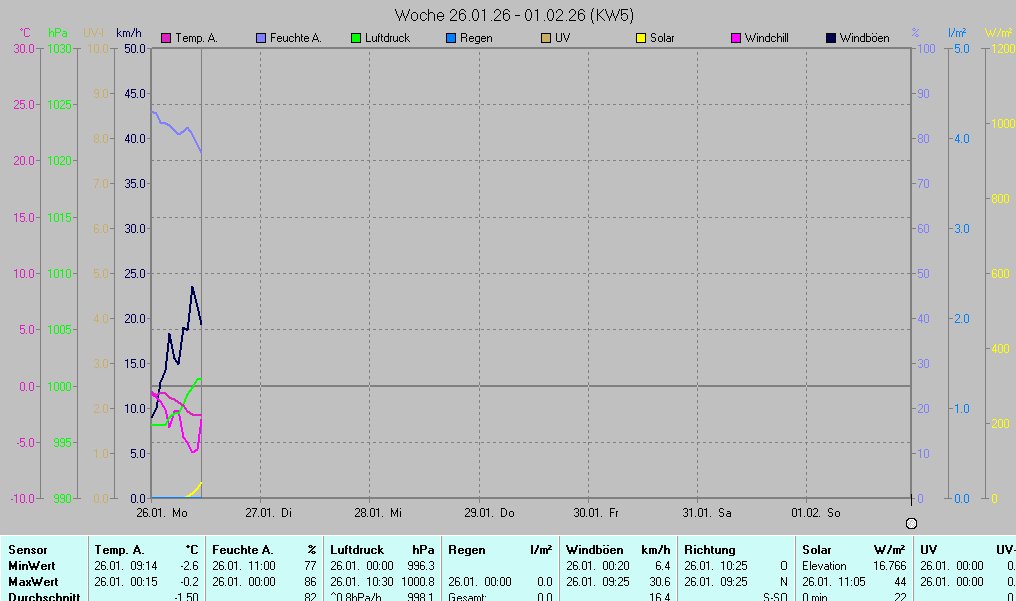Click the green Luftdruck legend swatch

tap(356, 39)
